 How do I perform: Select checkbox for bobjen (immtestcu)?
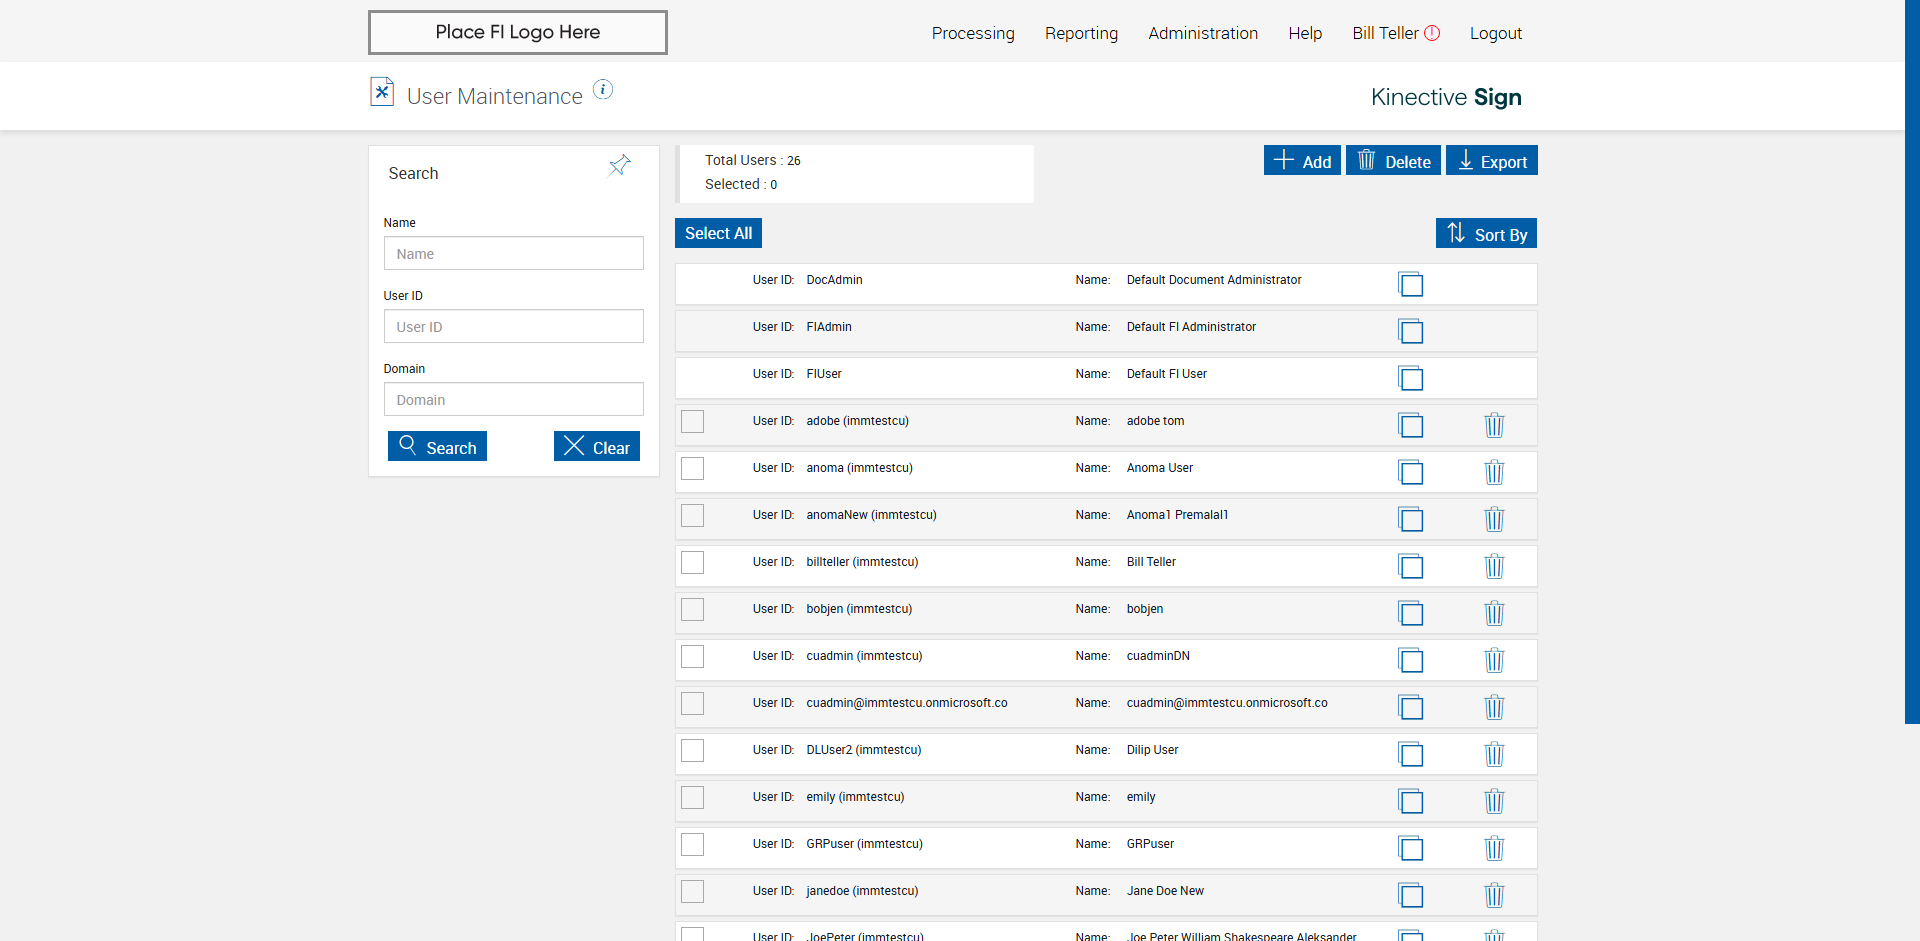click(x=692, y=609)
